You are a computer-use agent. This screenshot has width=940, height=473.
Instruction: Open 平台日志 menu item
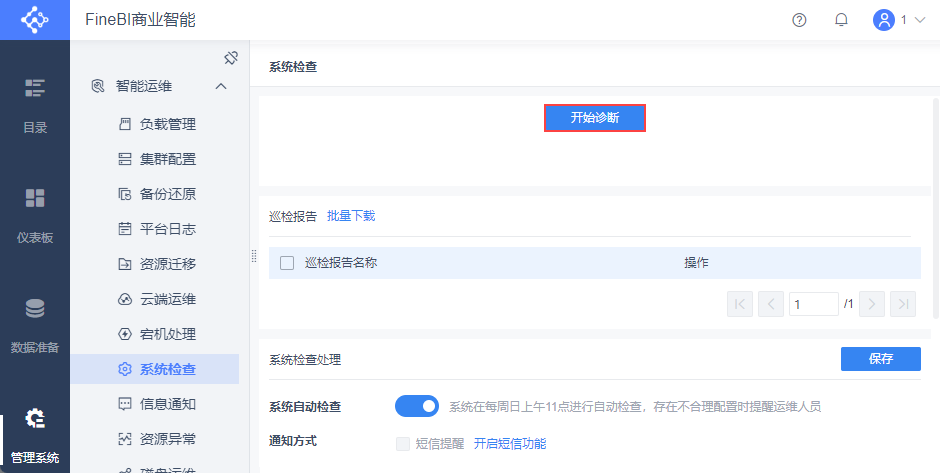click(167, 229)
